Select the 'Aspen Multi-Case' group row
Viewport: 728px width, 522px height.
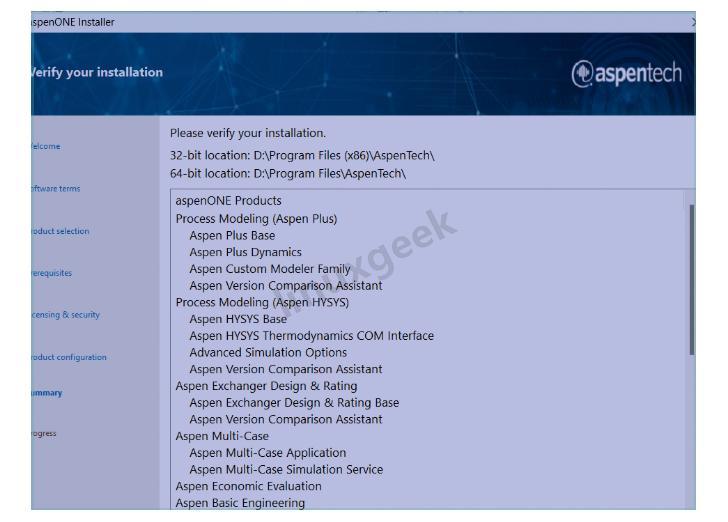(x=222, y=436)
